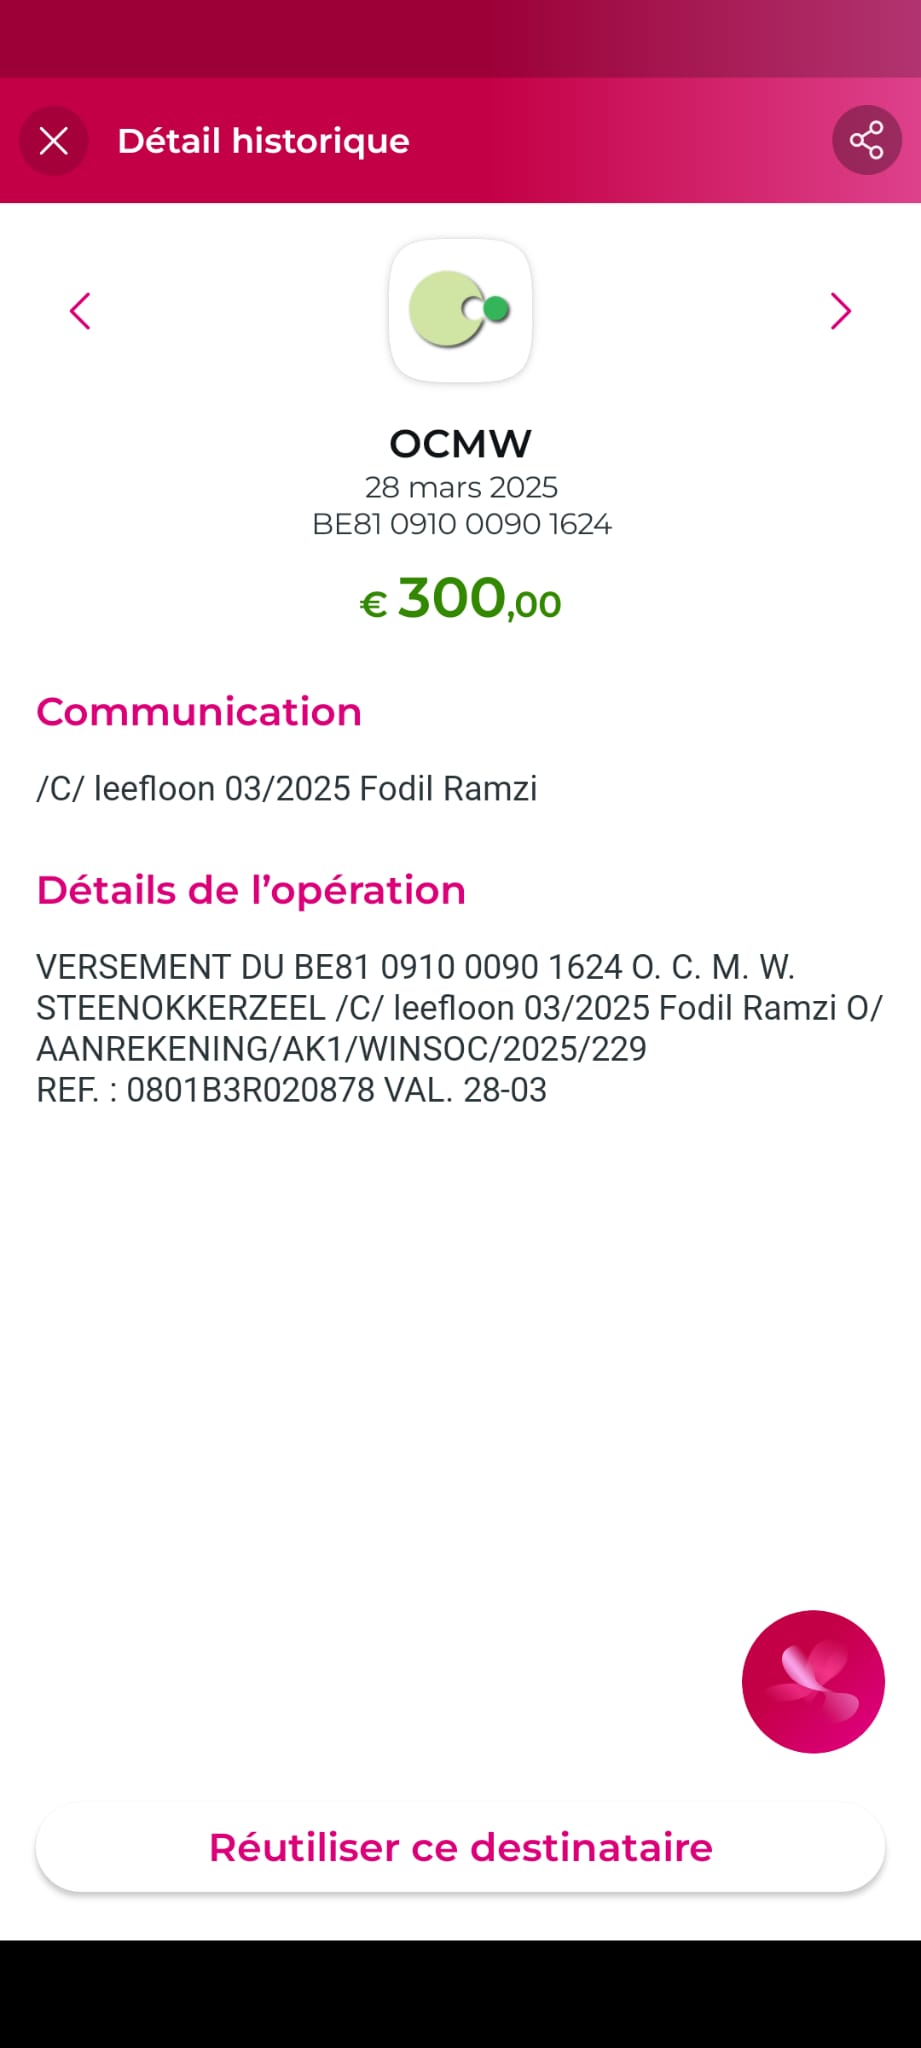921x2048 pixels.
Task: Tap the REF. : 0801B3R020878 line
Action: click(x=291, y=1089)
